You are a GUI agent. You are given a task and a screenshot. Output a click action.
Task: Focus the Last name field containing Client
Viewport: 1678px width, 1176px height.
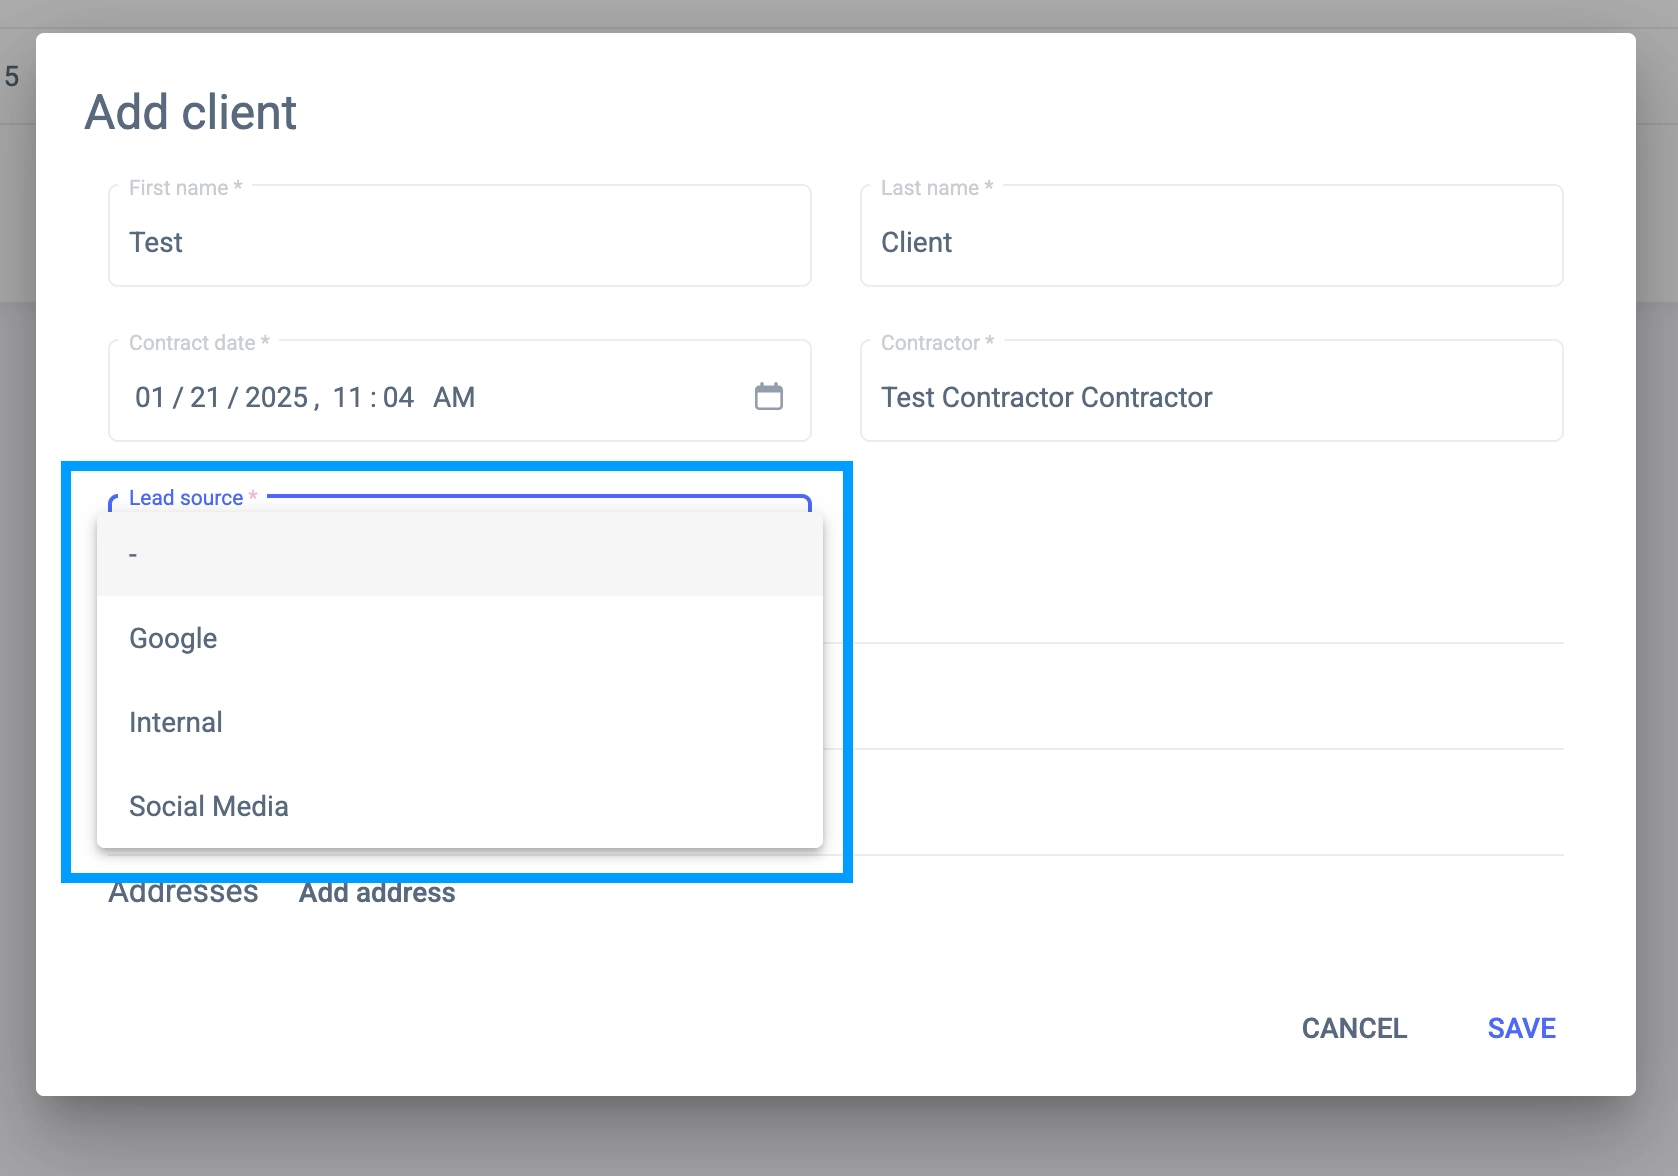(1211, 242)
